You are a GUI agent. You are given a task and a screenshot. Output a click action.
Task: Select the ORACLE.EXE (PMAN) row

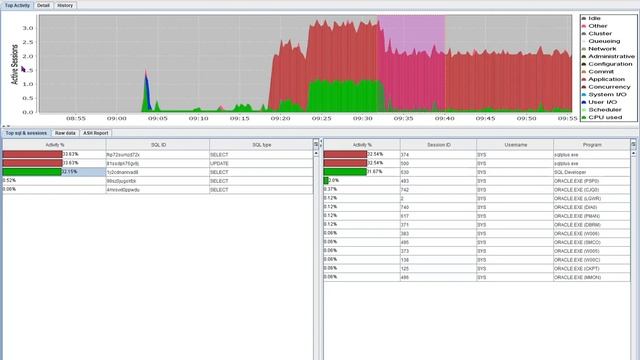(x=477, y=216)
